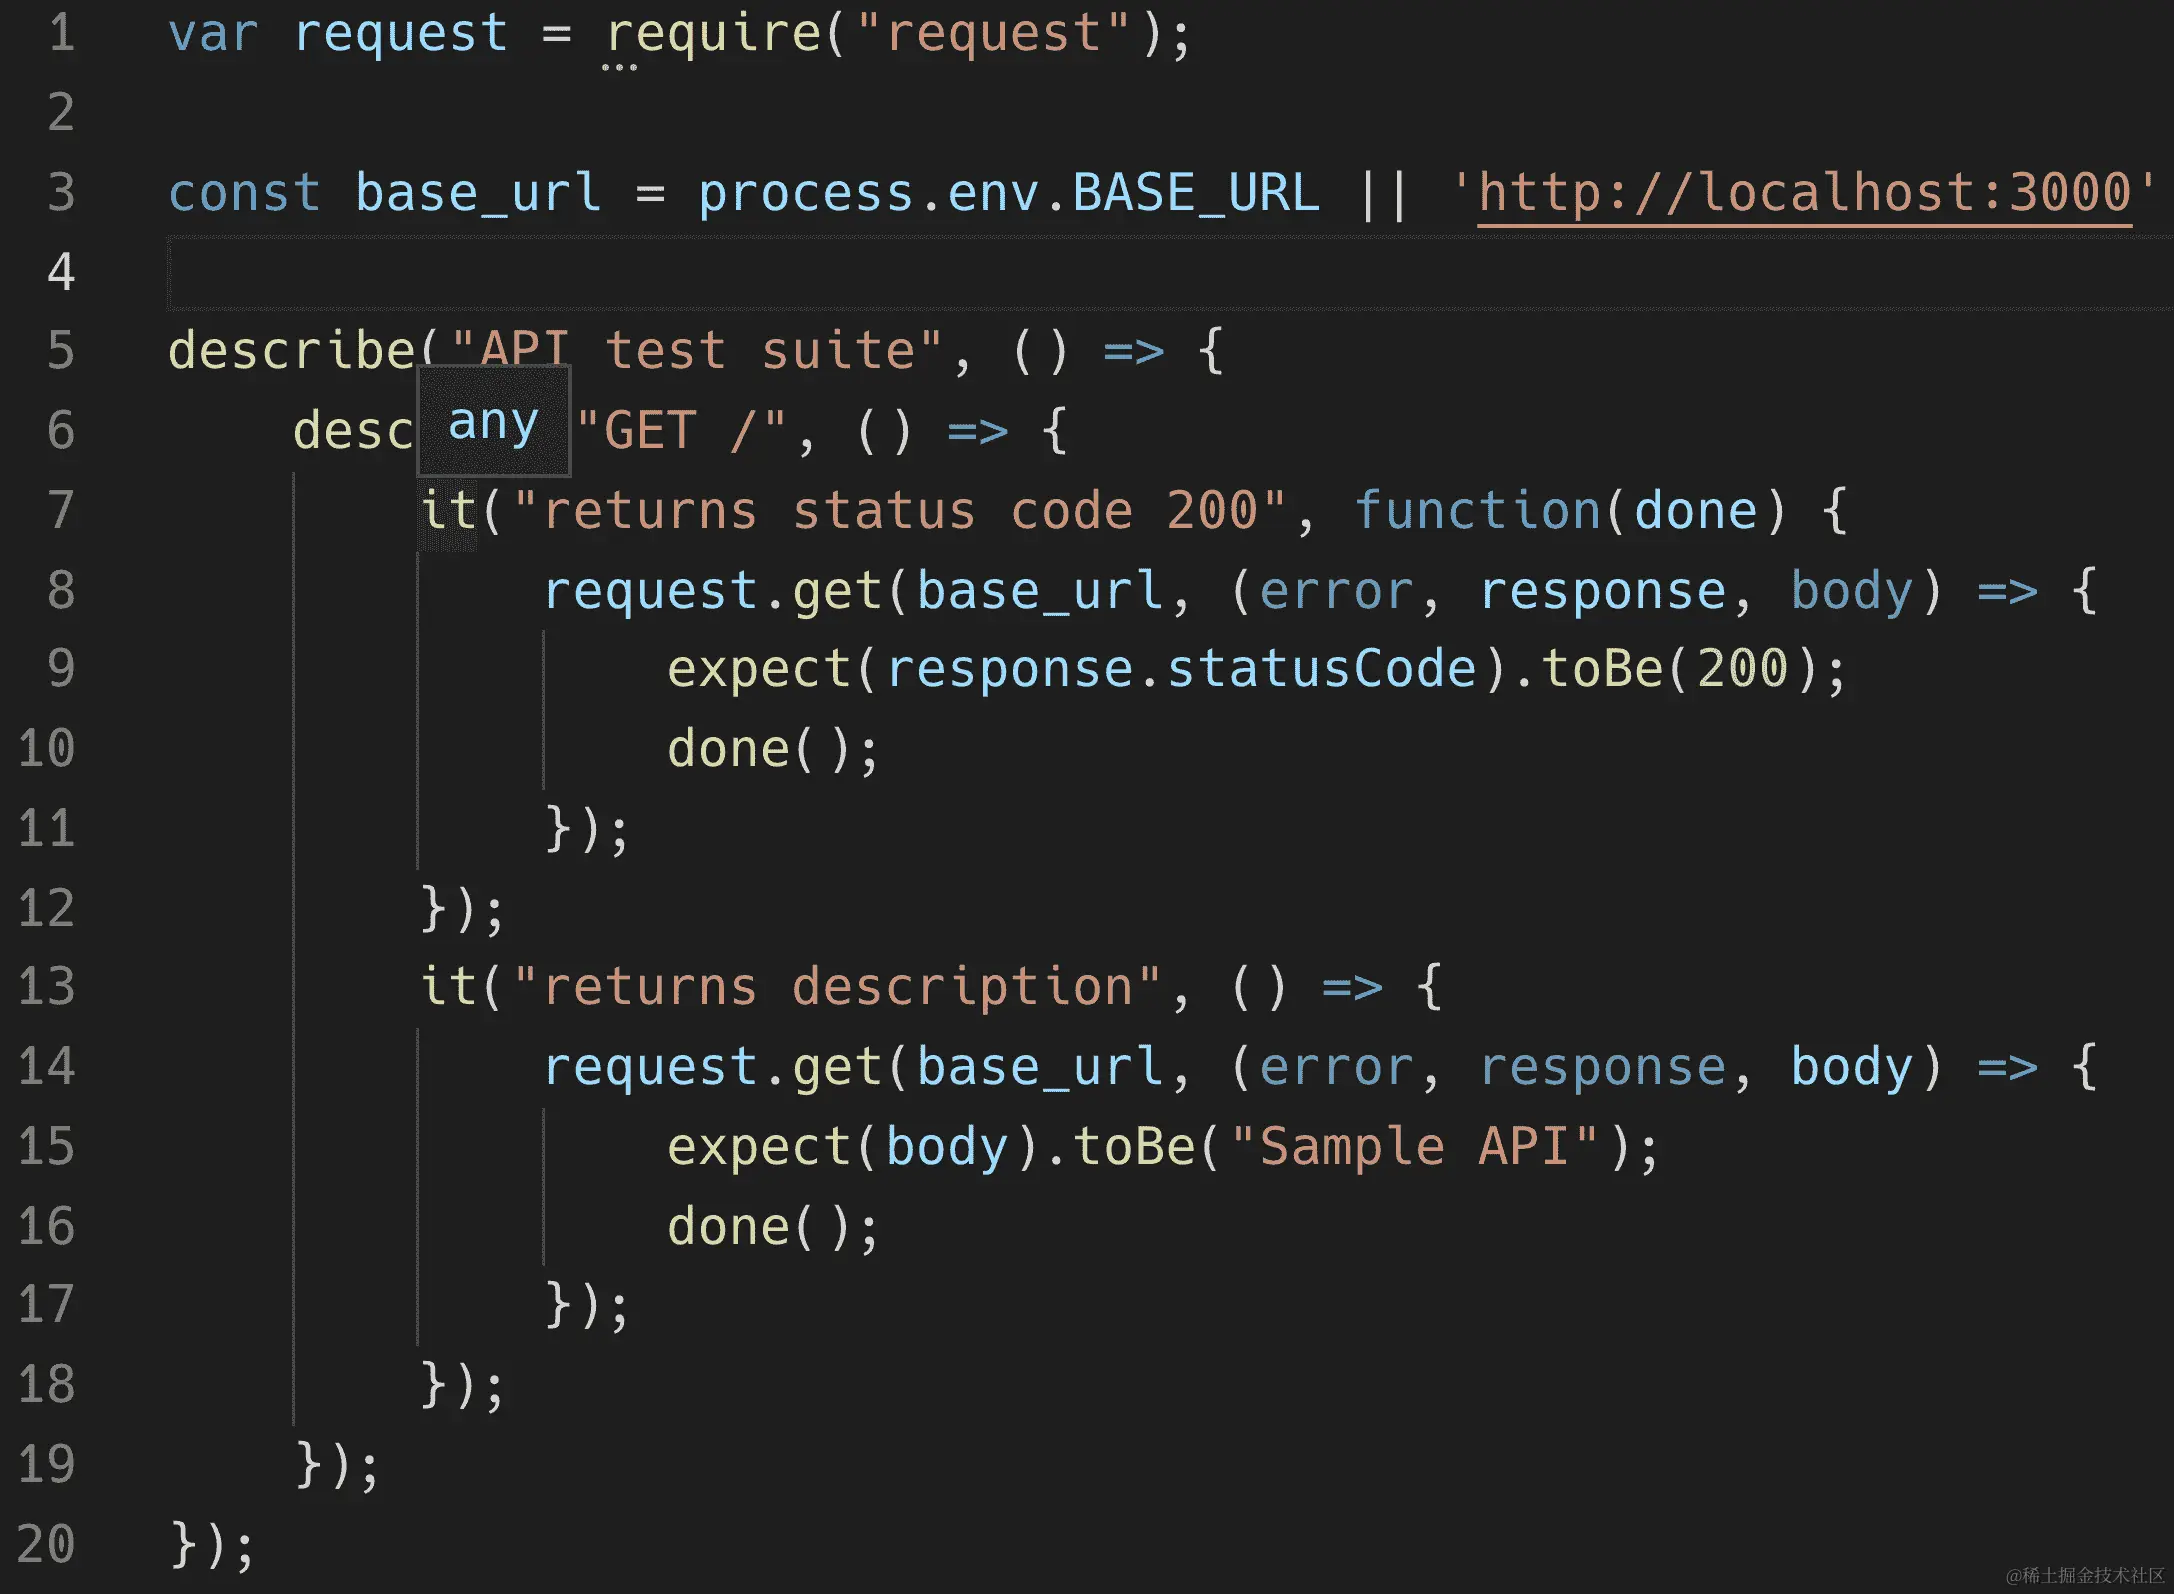Click line number 7 in gutter

[x=61, y=510]
